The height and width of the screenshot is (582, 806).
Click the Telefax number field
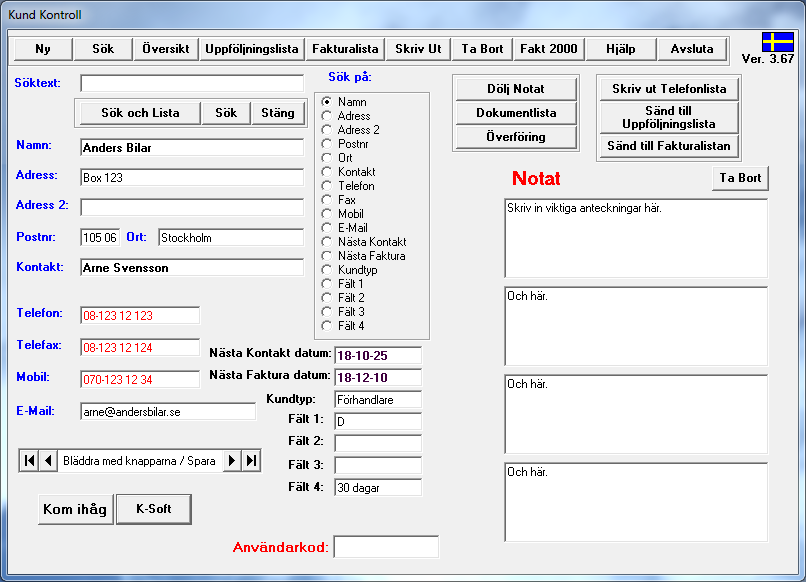click(140, 347)
